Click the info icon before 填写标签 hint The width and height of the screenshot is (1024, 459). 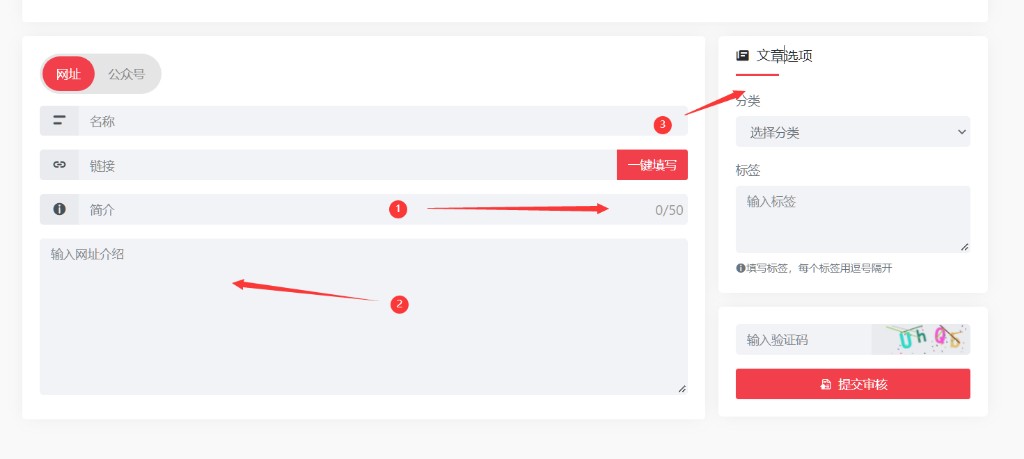tap(741, 268)
